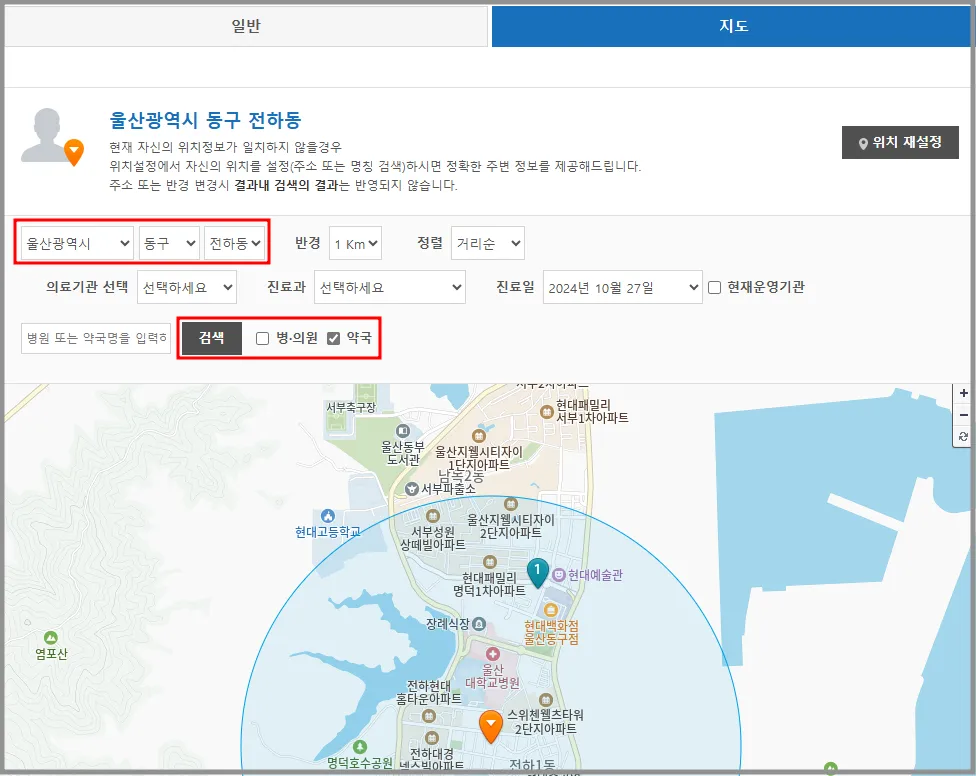
Task: Click the 울산광역시 동구 전하동 heading
Action: [x=205, y=120]
